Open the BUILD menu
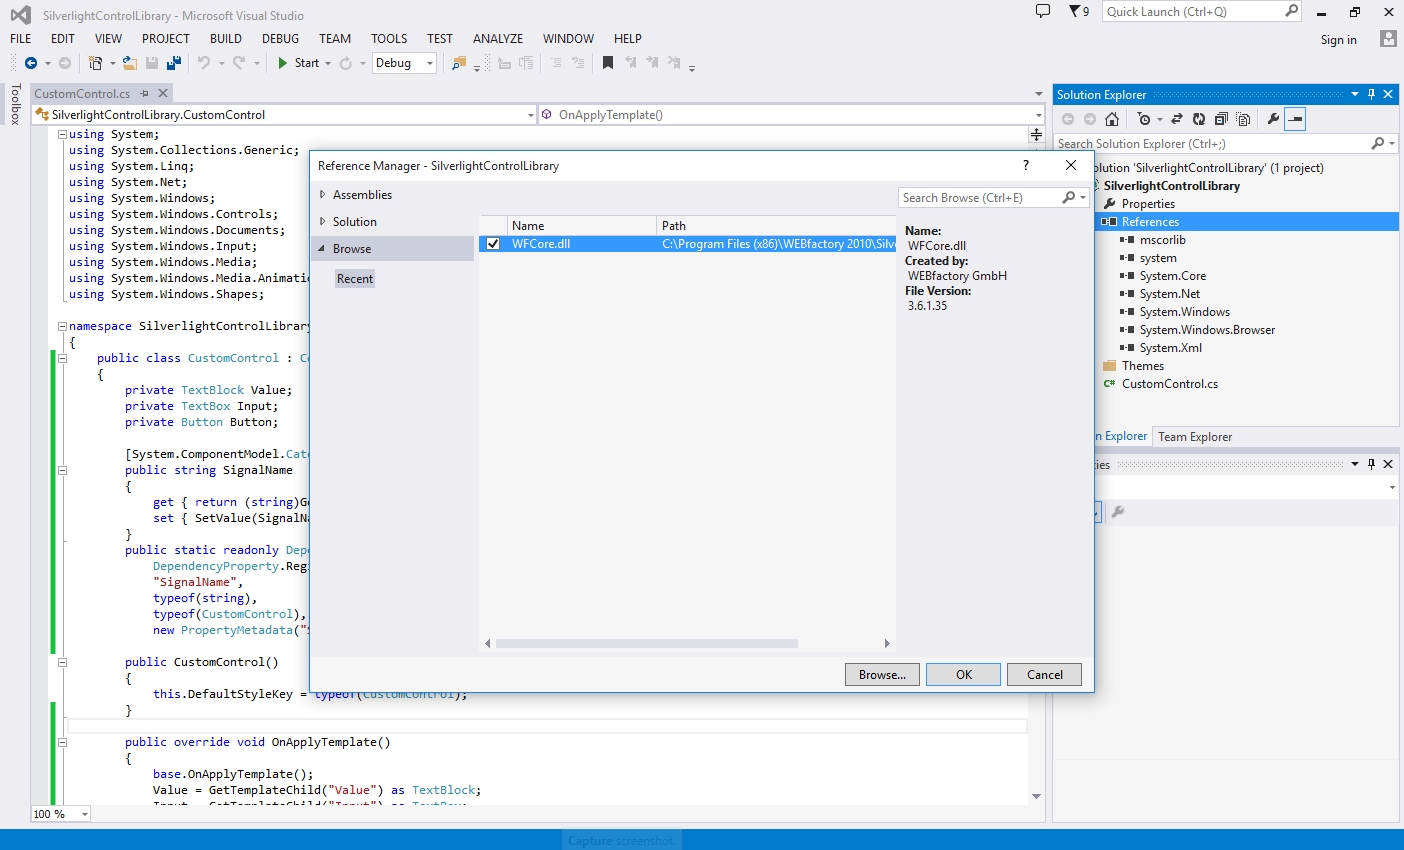The image size is (1404, 850). click(225, 38)
